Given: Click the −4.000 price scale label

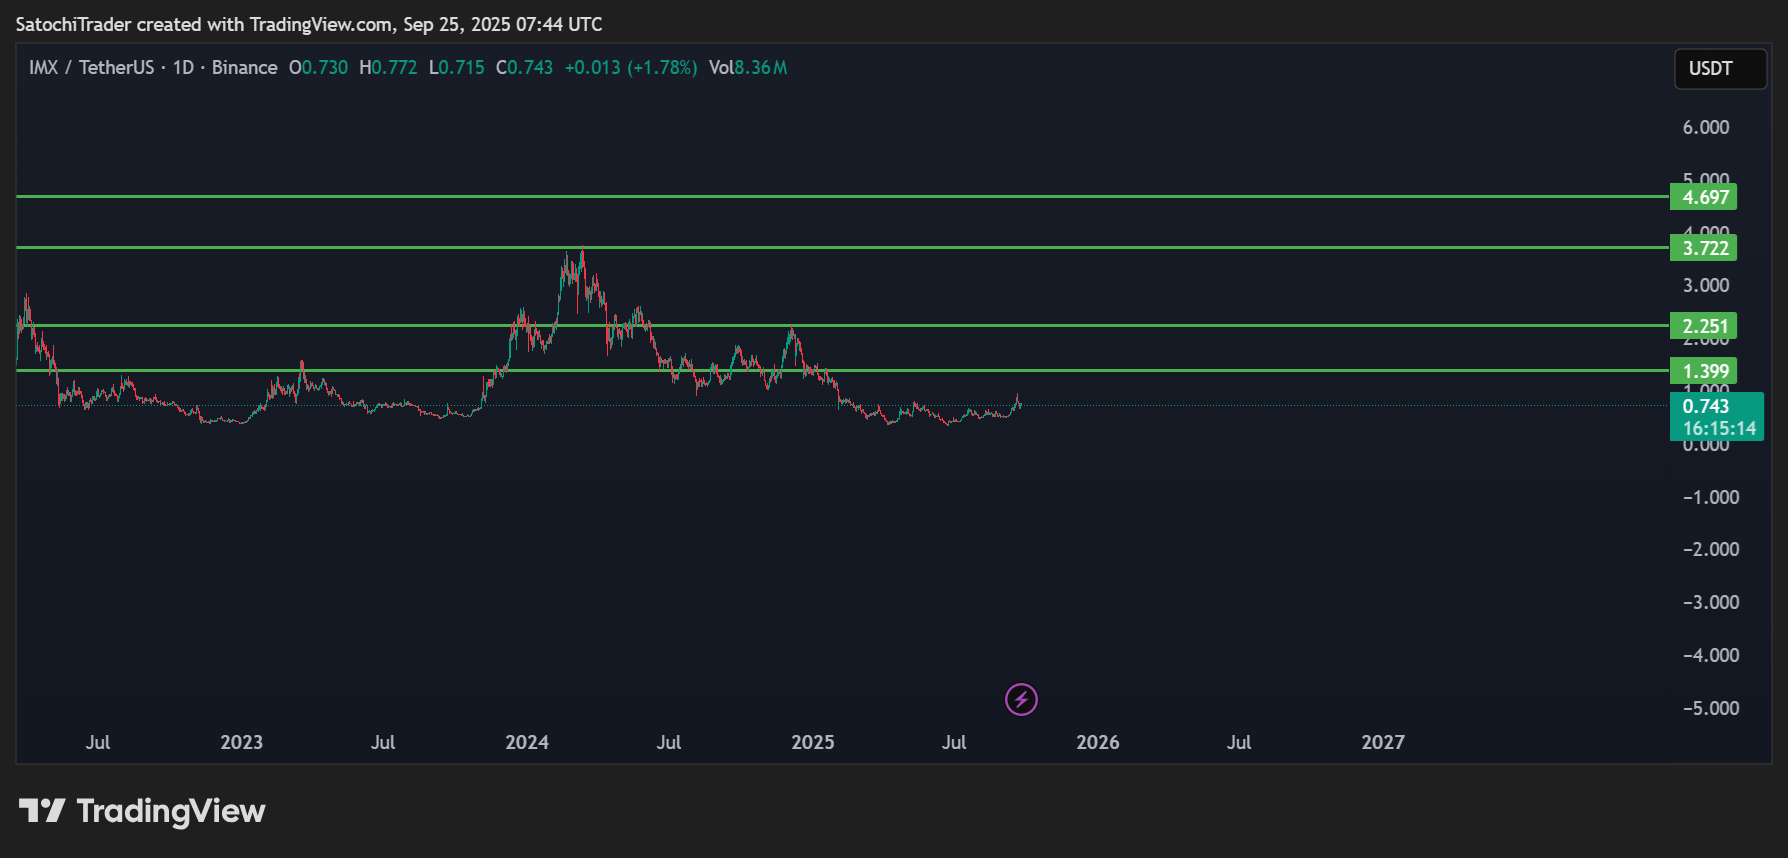Looking at the screenshot, I should tap(1711, 655).
